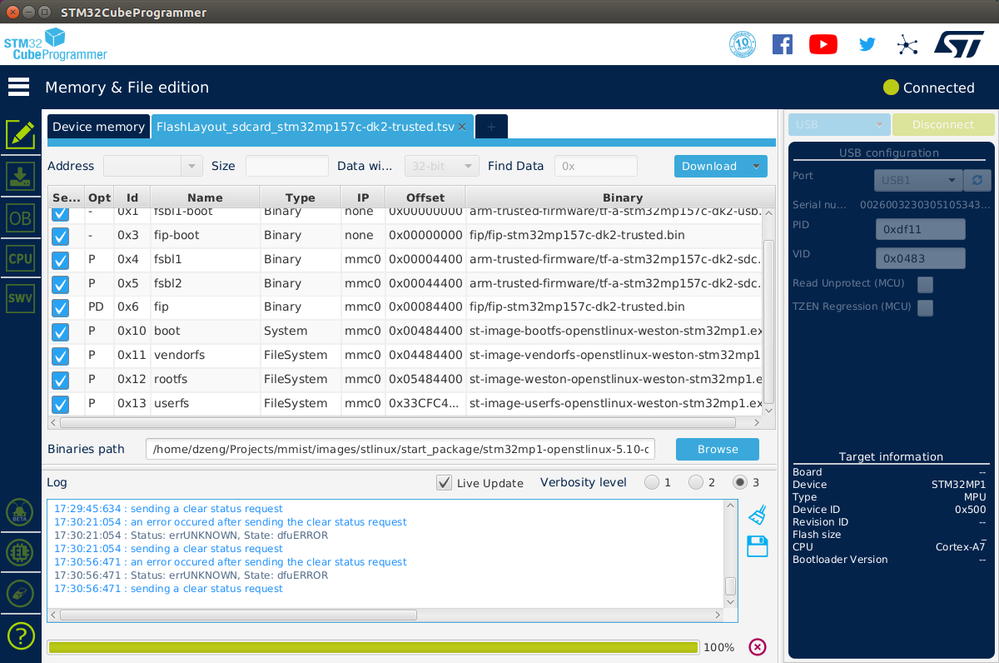Click the log horizontal scrollbar
The height and width of the screenshot is (663, 999).
point(239,615)
